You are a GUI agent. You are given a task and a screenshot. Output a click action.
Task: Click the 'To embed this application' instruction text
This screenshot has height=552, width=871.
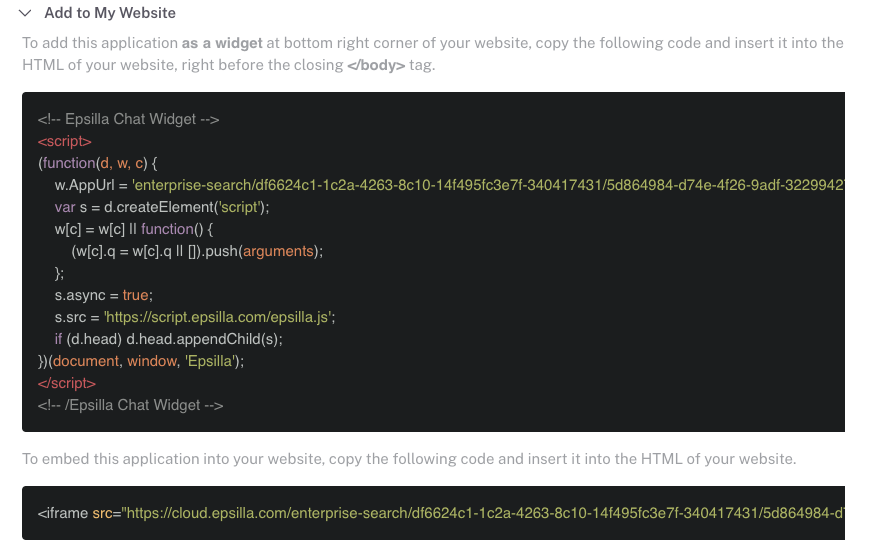(408, 459)
